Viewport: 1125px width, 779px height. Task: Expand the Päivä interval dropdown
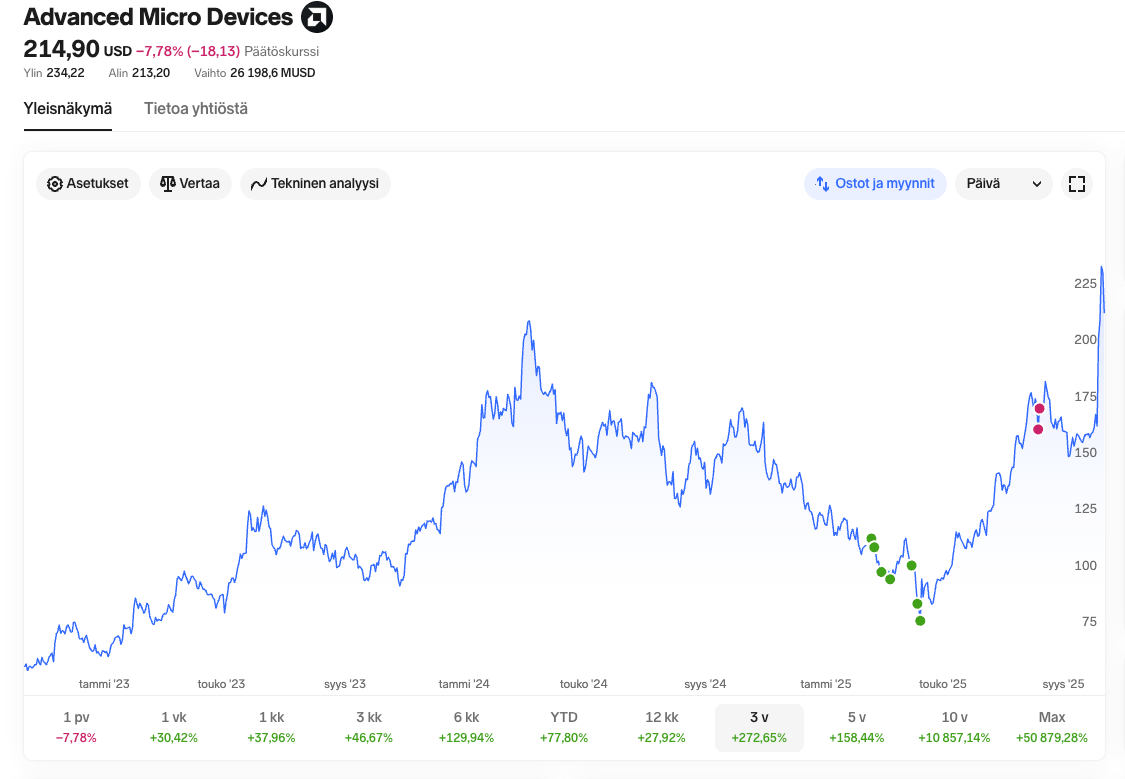pyautogui.click(x=1003, y=184)
